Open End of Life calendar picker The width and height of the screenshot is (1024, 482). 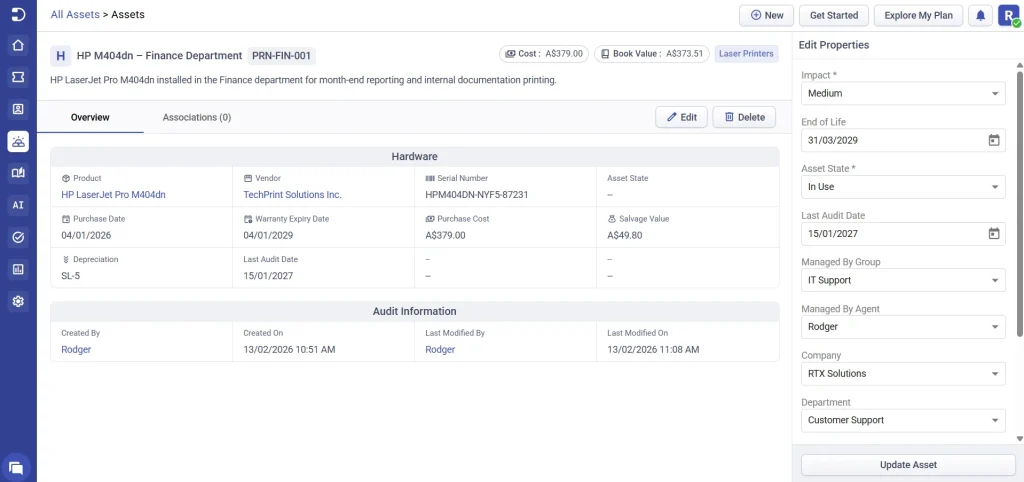tap(994, 140)
